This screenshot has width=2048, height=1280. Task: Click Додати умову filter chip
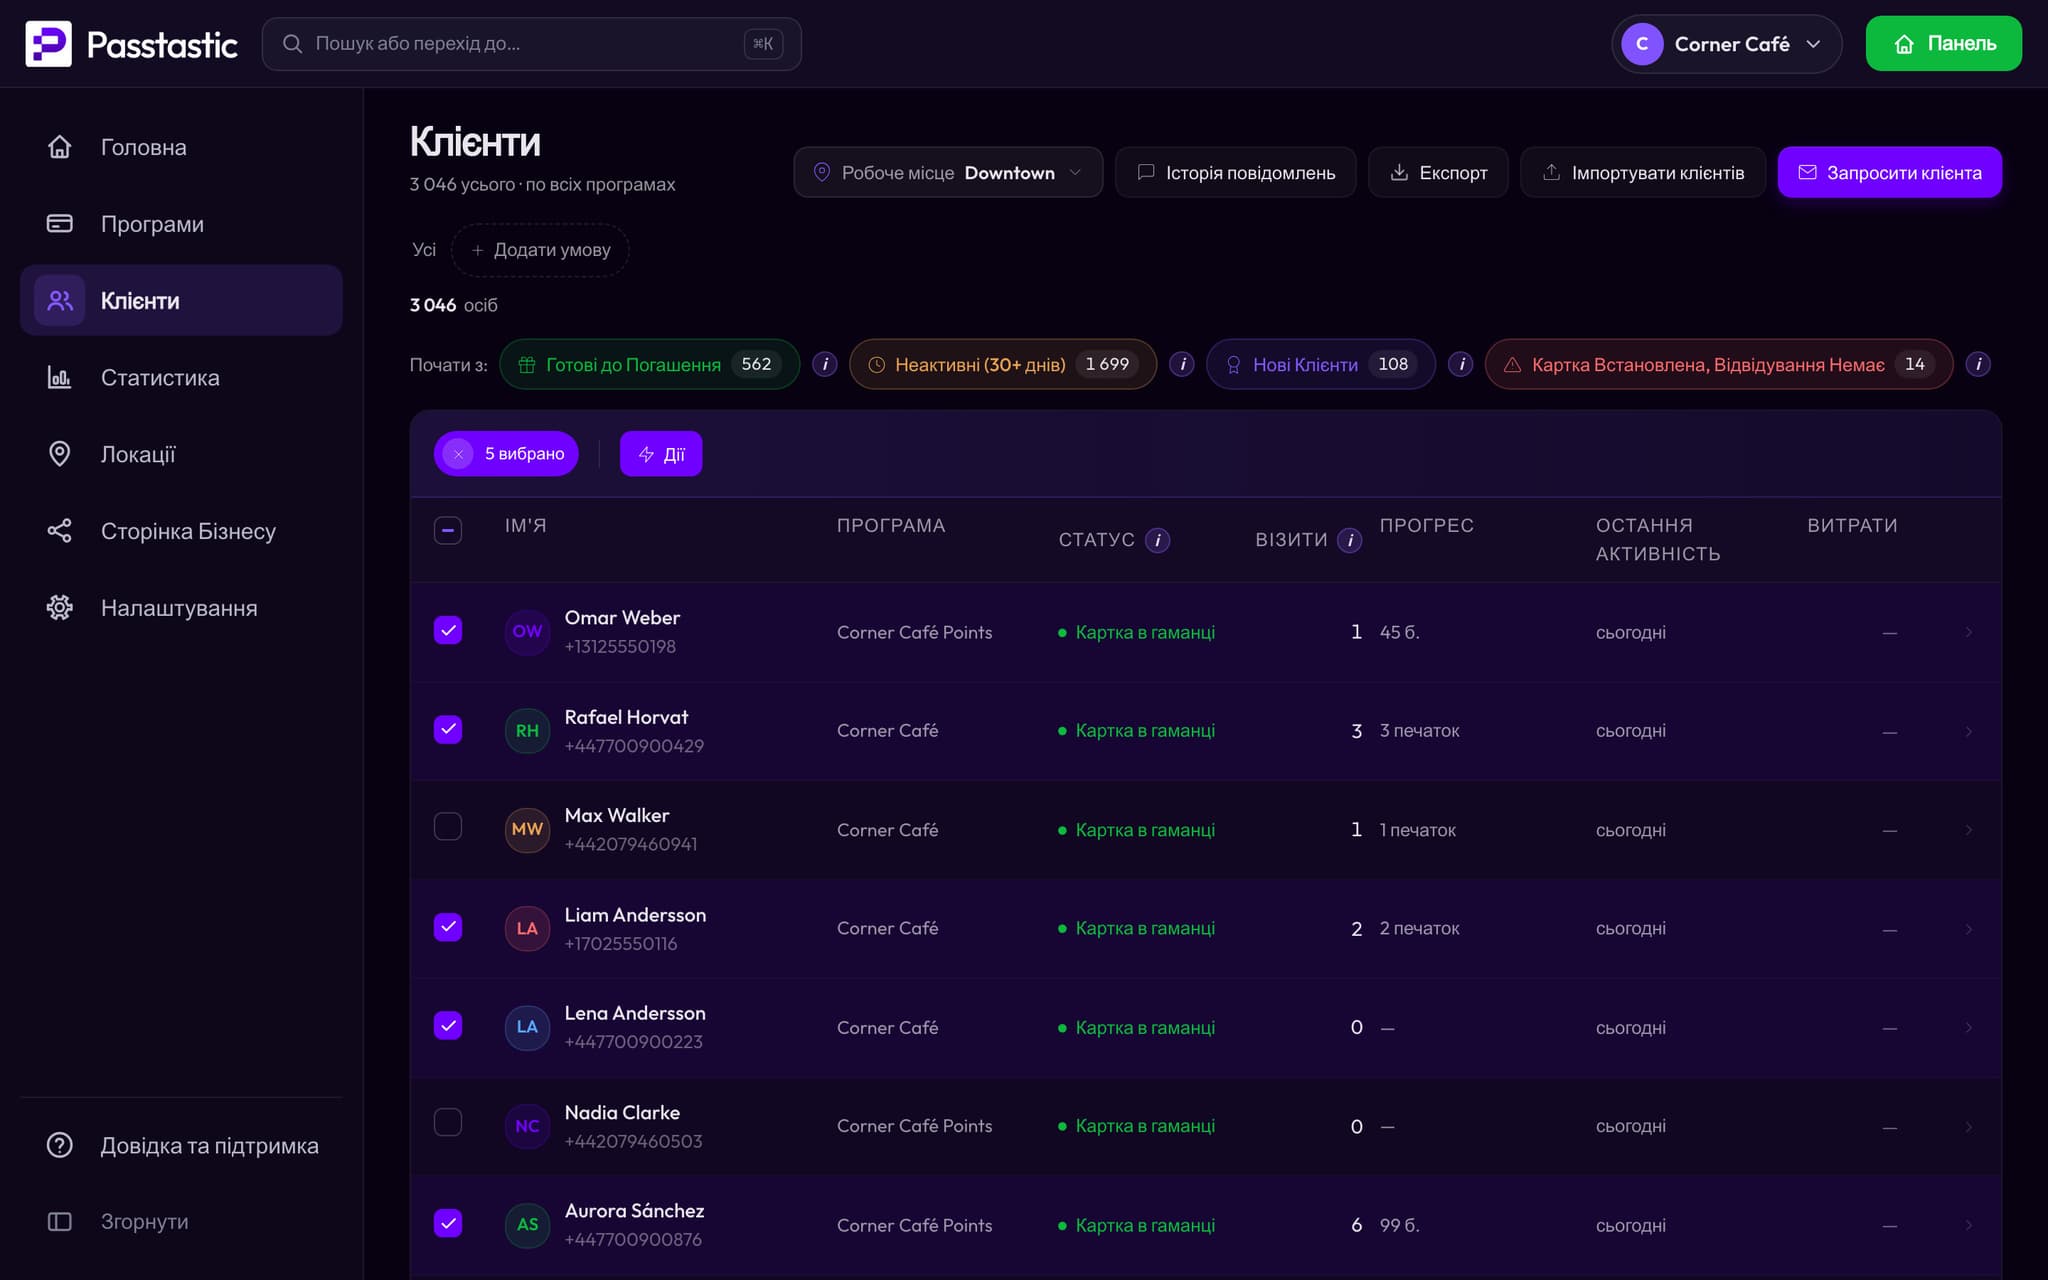(x=540, y=250)
